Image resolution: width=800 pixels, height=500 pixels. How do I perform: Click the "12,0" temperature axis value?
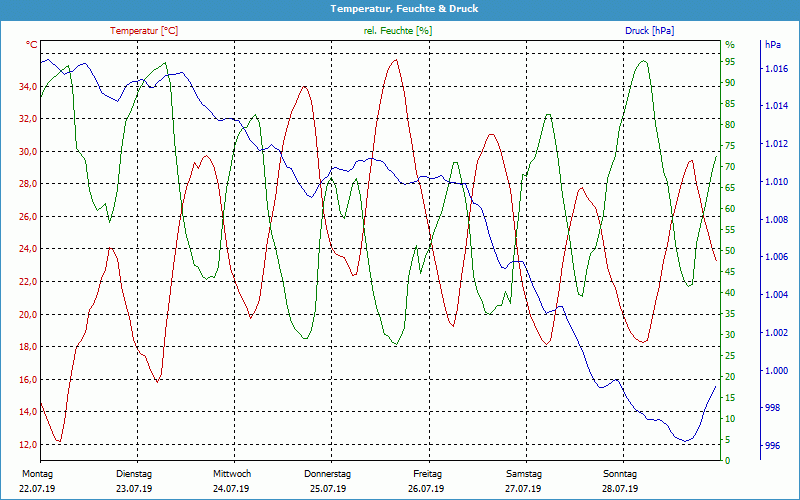pos(28,445)
